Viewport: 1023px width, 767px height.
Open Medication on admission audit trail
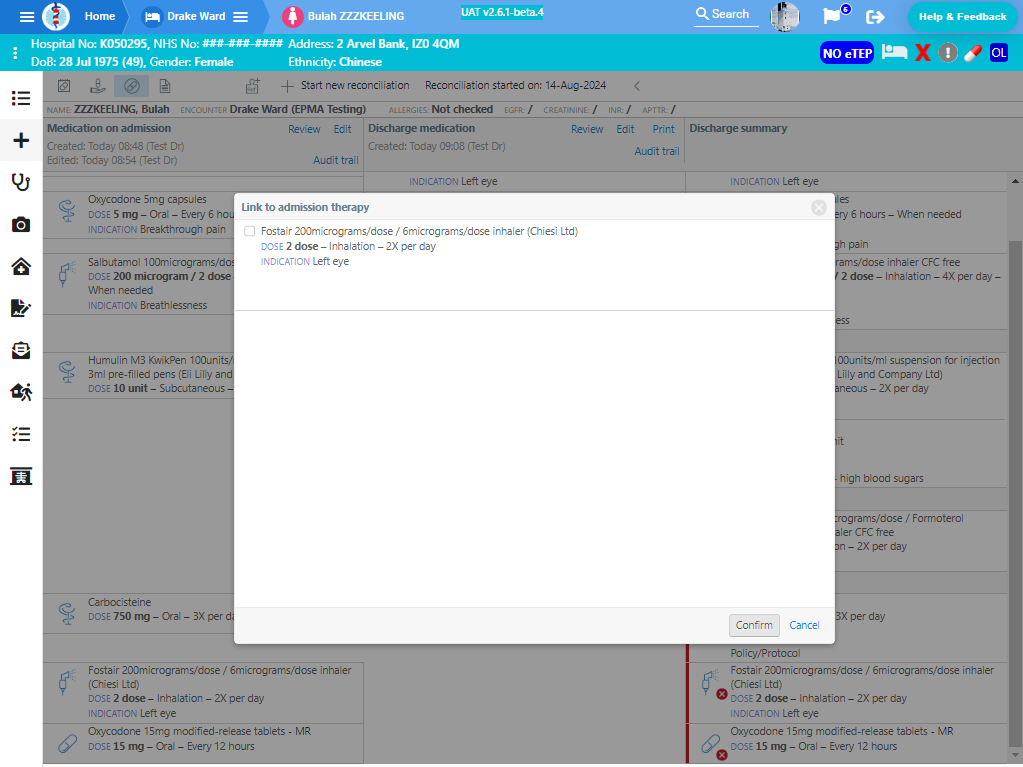(x=335, y=160)
